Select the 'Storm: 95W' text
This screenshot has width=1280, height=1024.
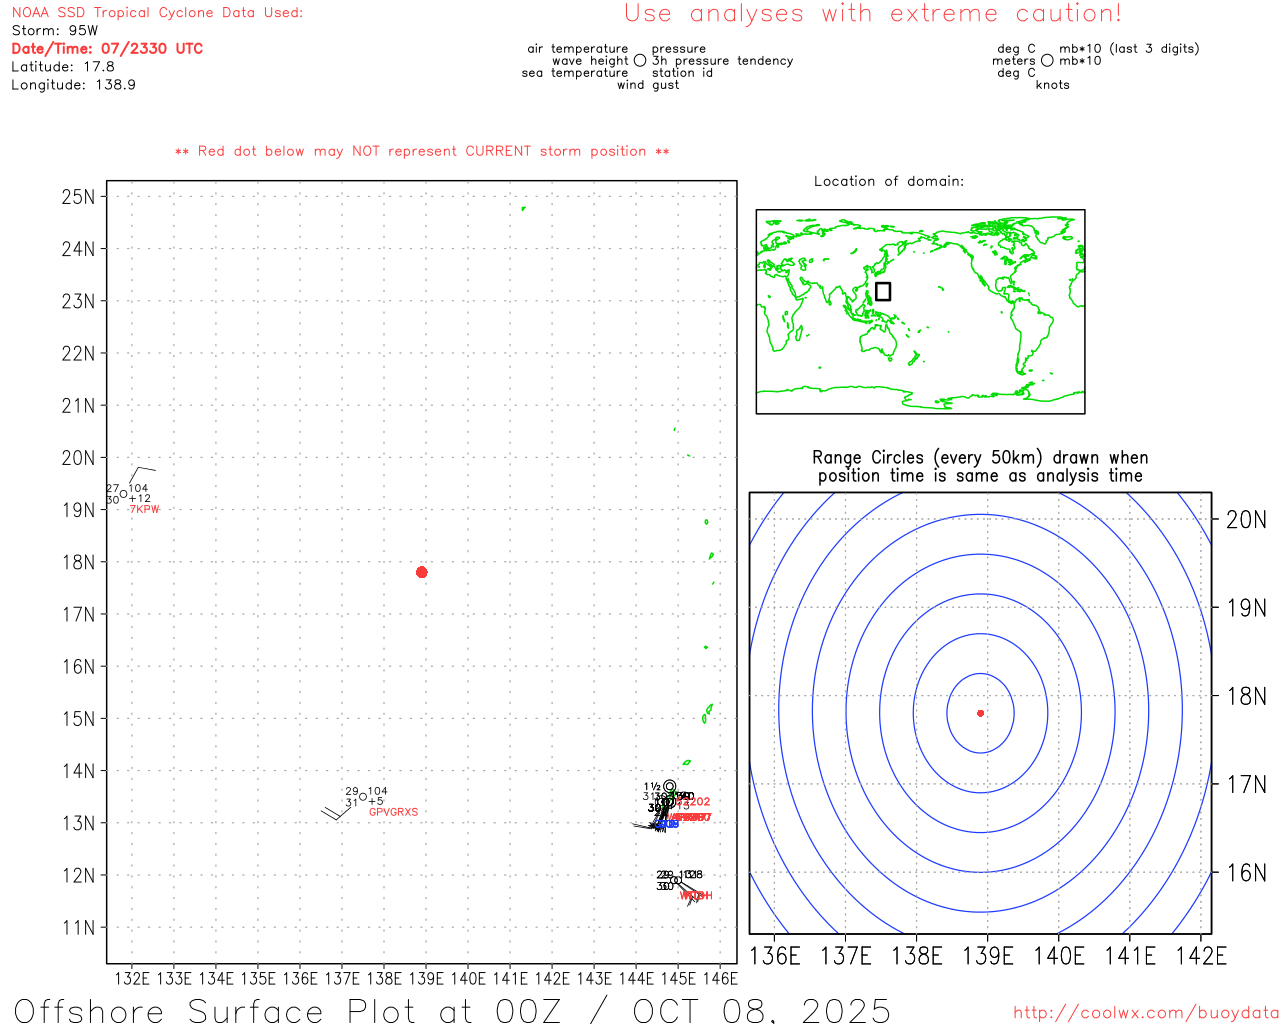(55, 31)
